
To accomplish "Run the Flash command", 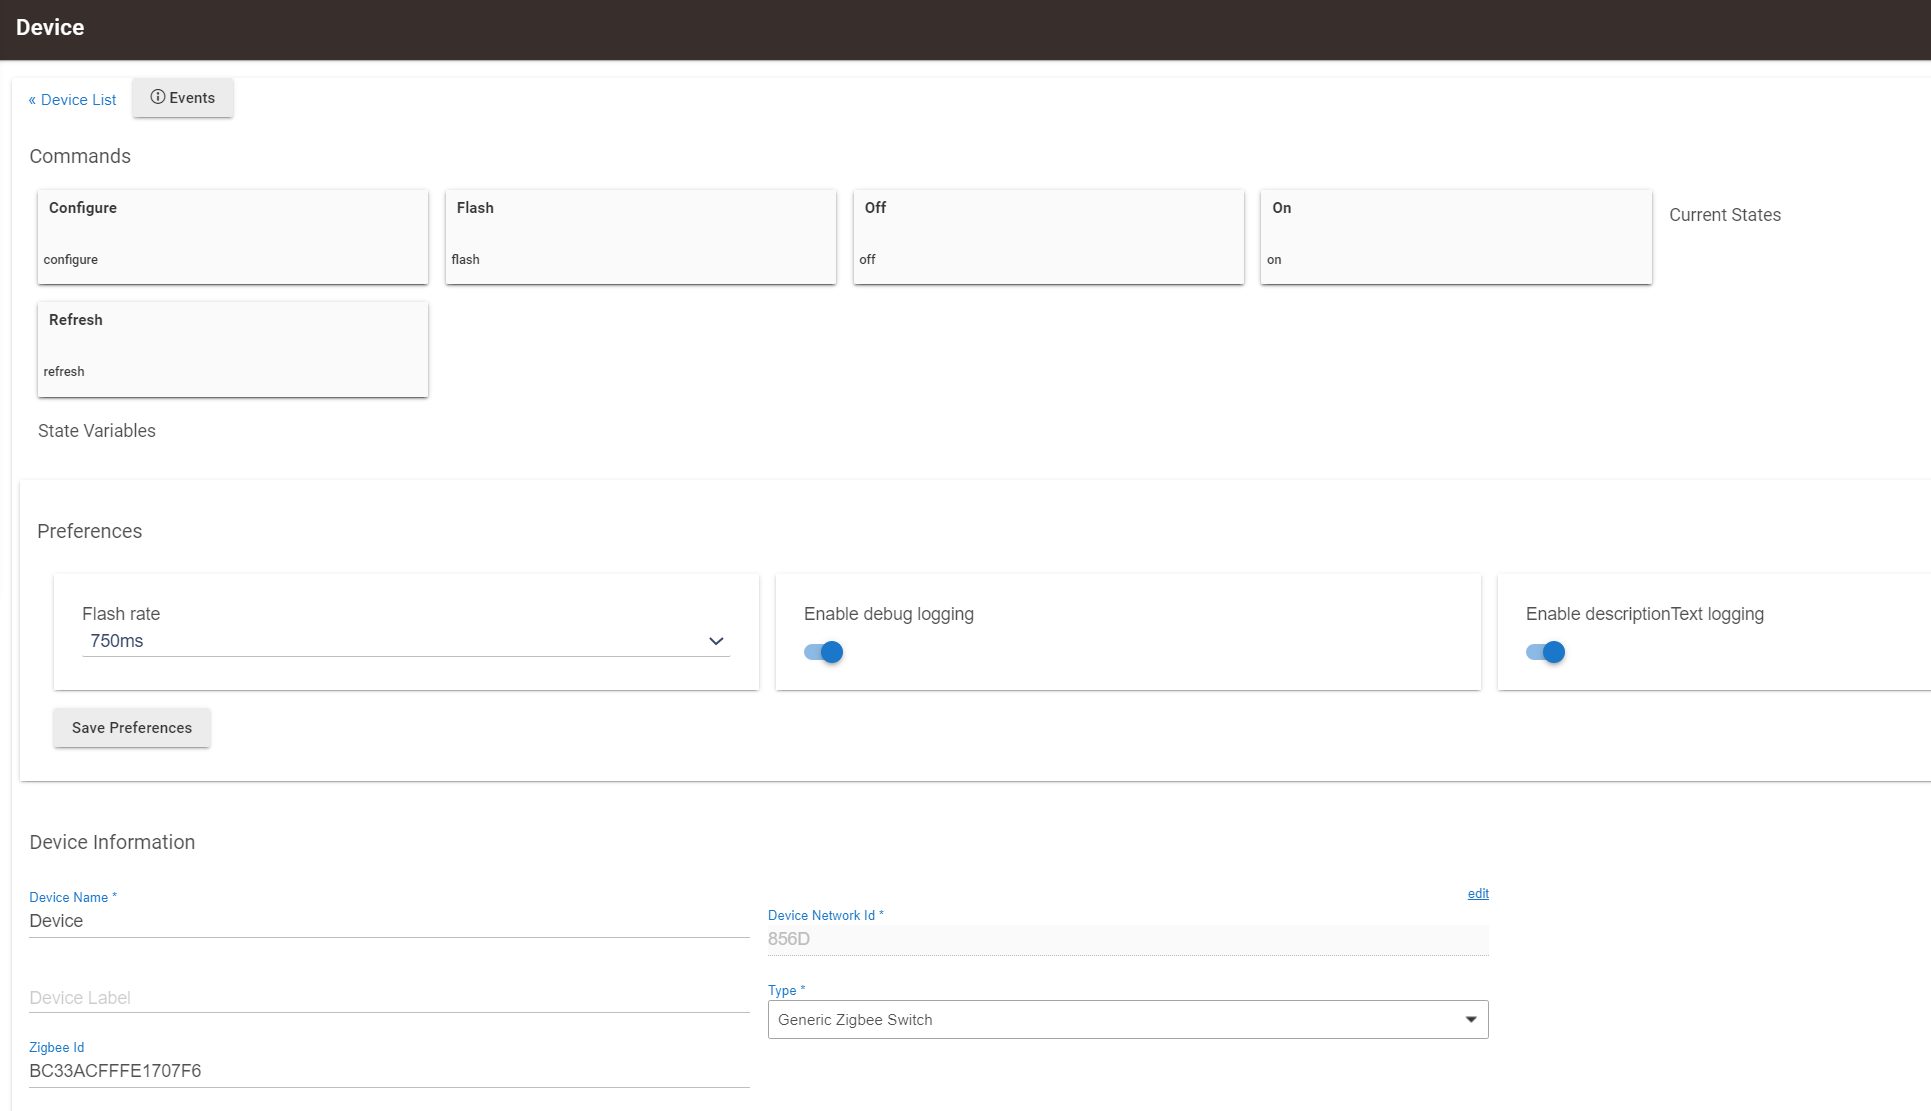I will 640,236.
